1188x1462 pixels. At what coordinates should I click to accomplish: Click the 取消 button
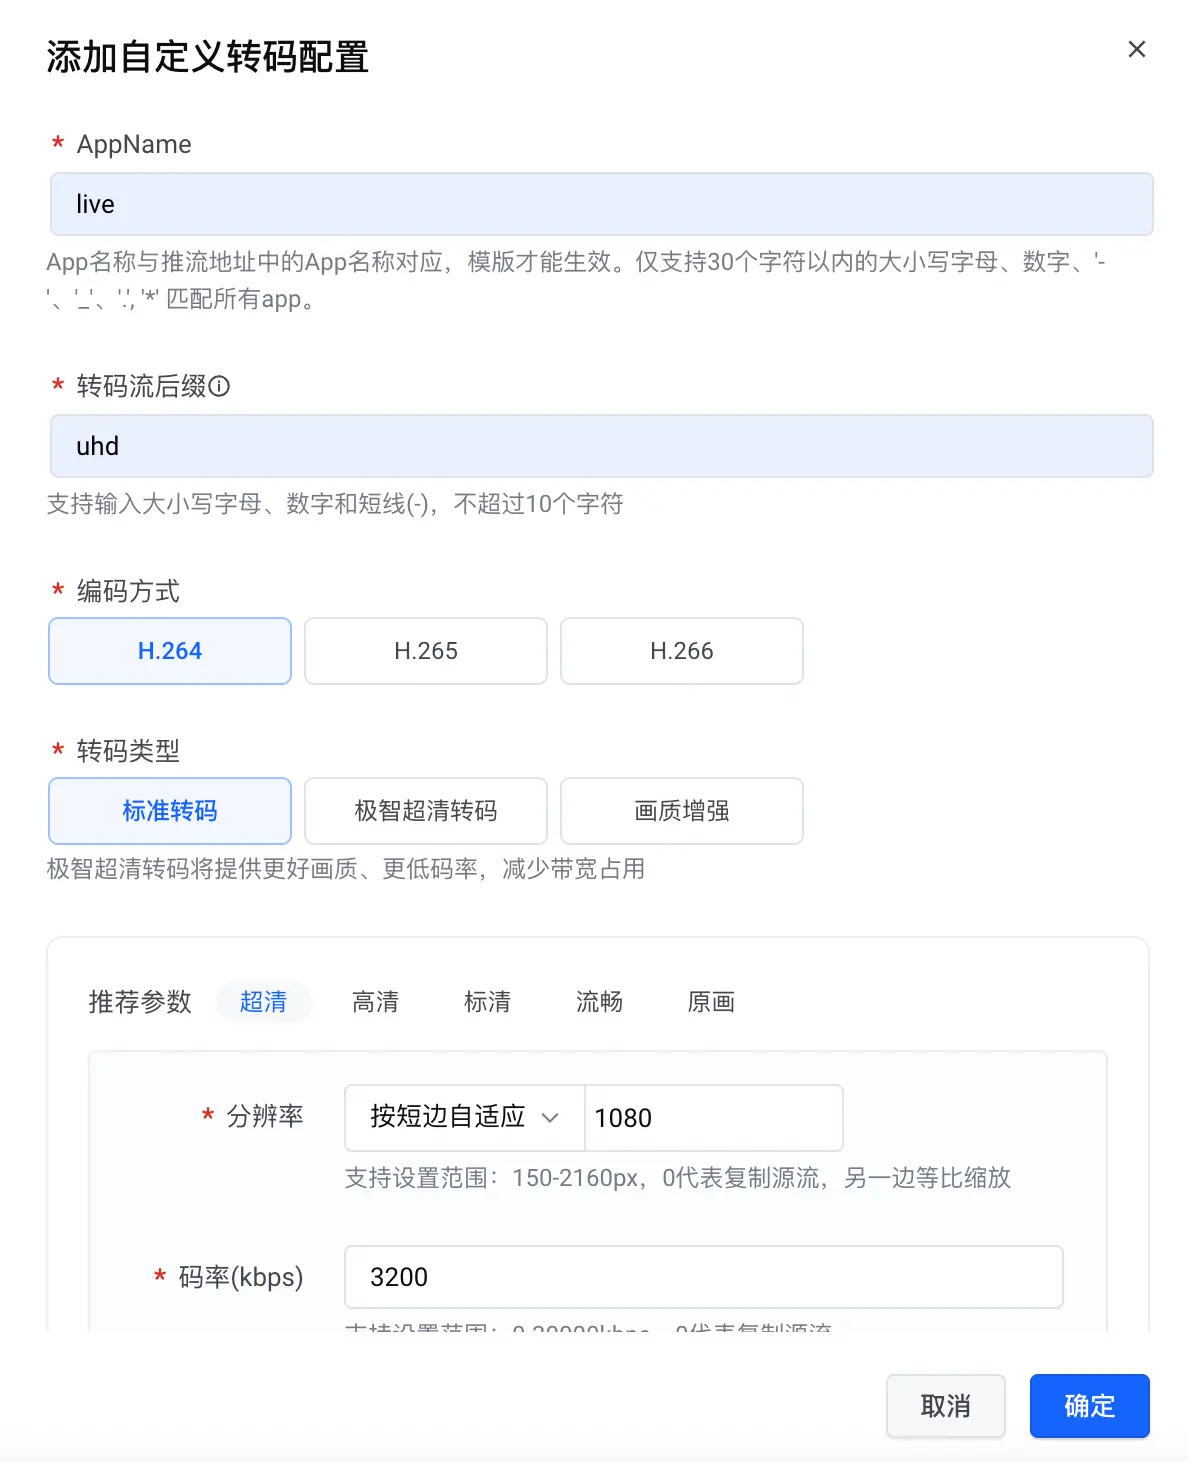tap(946, 1406)
